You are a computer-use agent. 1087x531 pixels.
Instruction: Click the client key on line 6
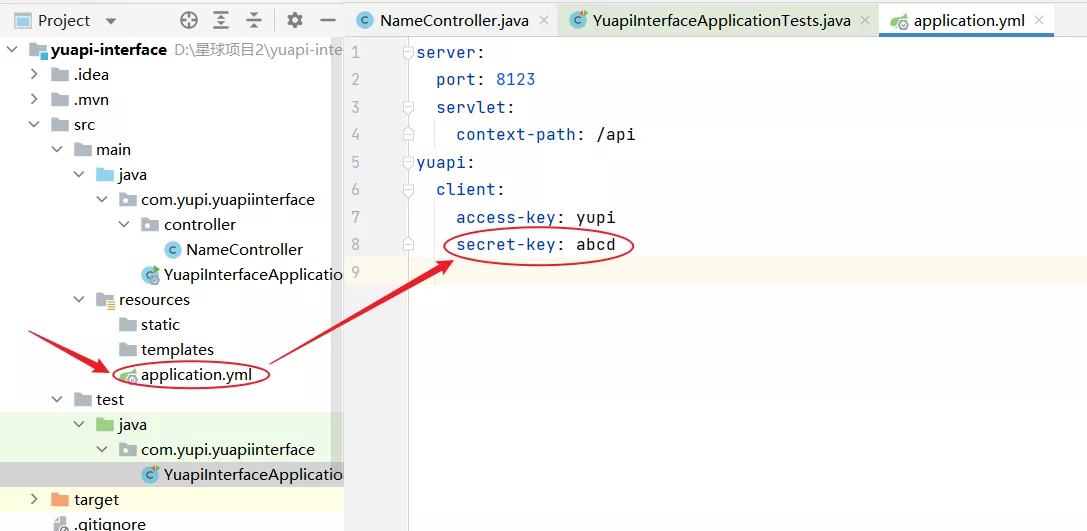pos(466,189)
